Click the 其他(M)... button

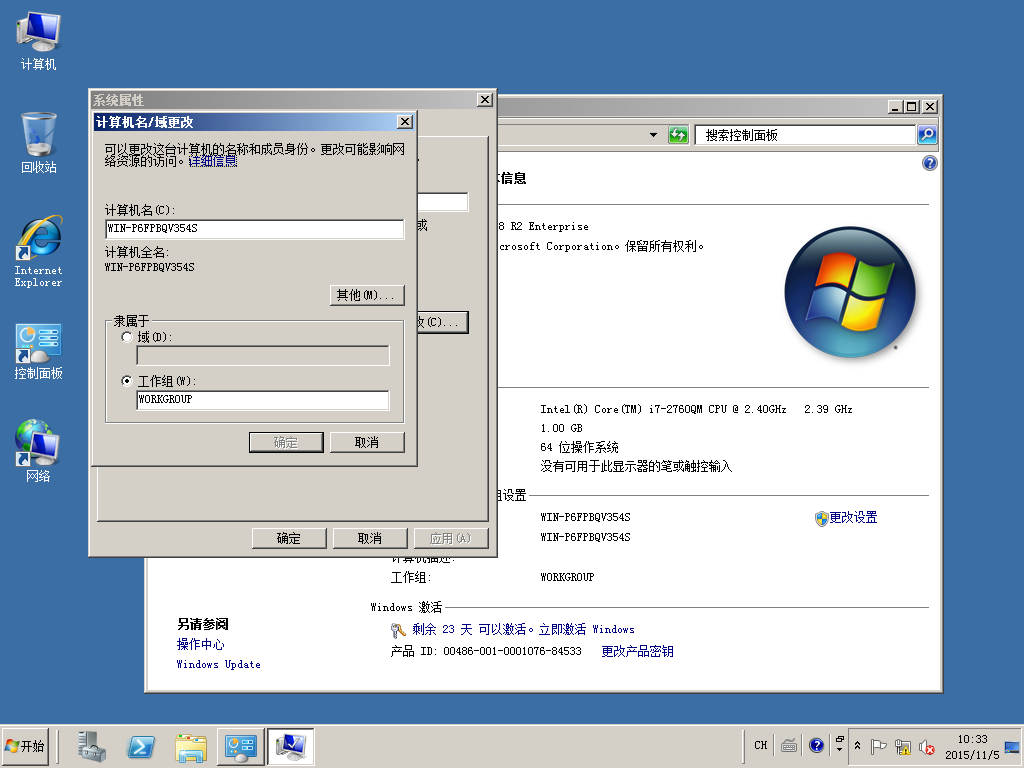point(367,295)
